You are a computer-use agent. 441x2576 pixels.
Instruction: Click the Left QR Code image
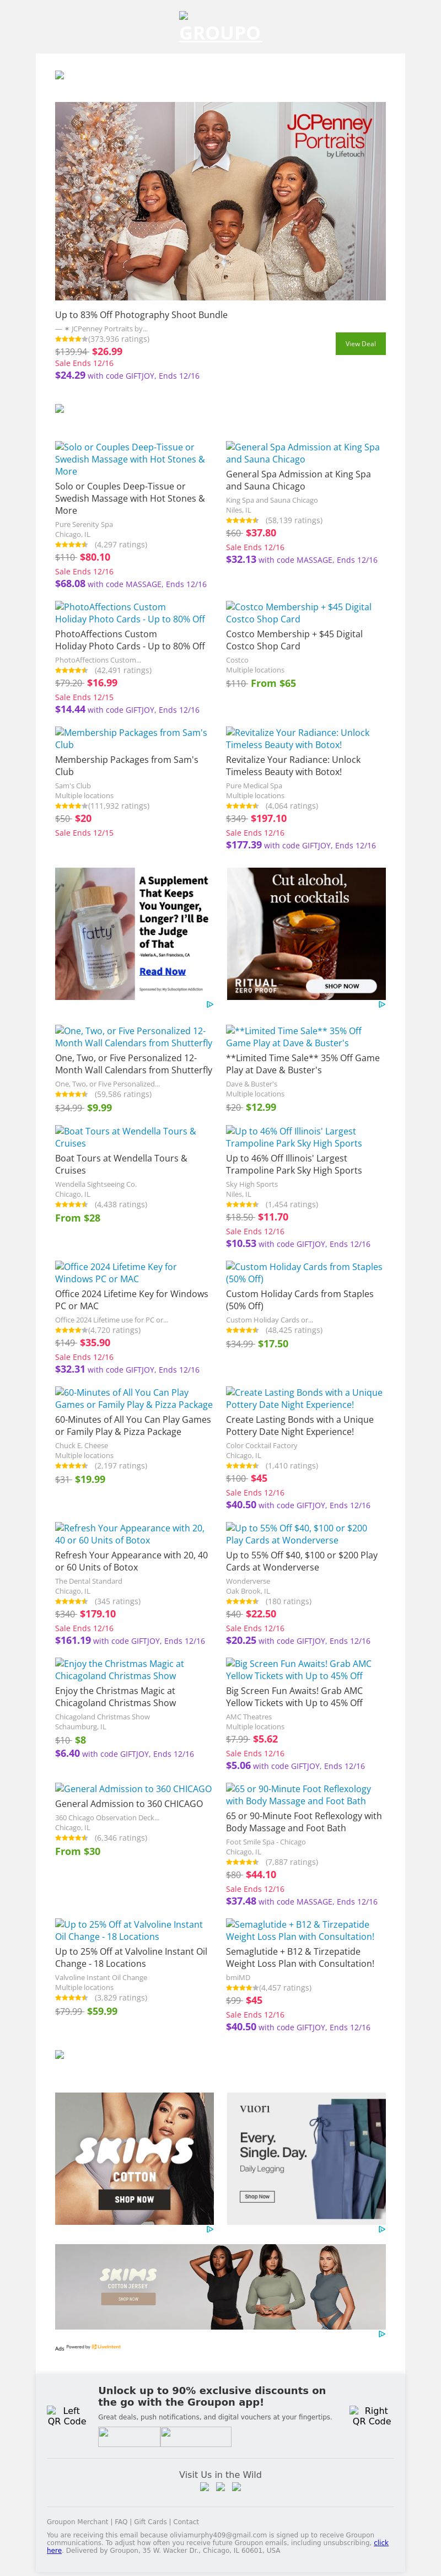click(66, 2415)
